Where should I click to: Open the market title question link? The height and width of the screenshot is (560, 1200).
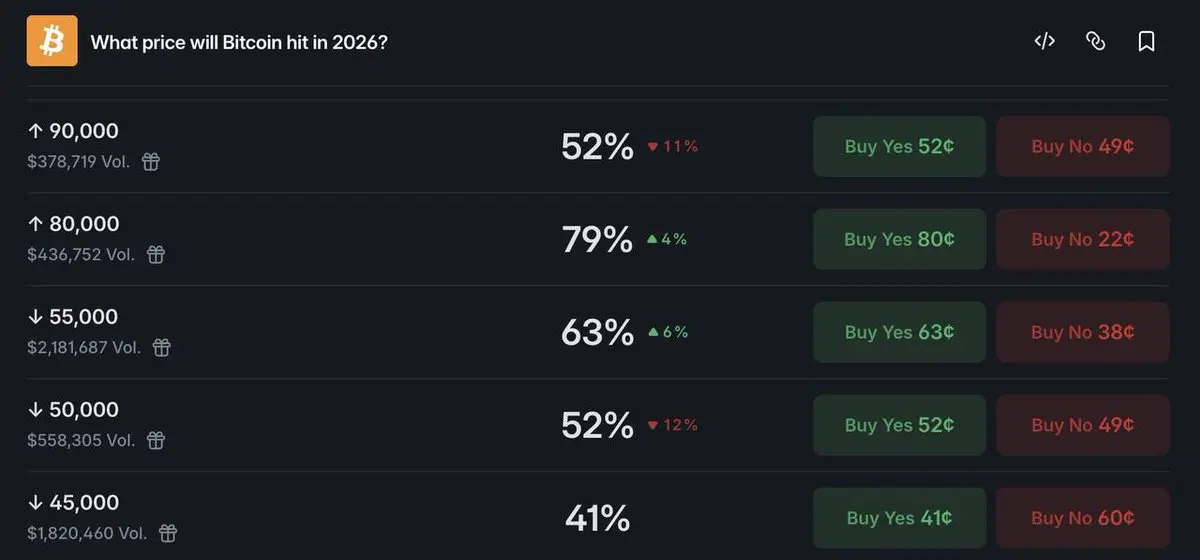point(239,43)
